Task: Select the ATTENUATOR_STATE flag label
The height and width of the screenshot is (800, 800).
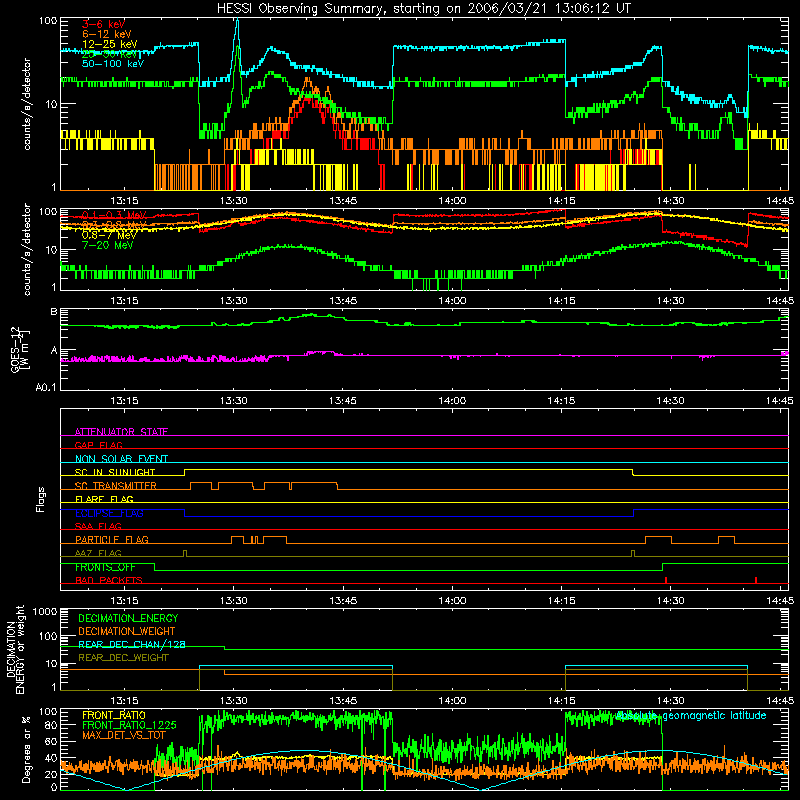Action: pyautogui.click(x=121, y=432)
